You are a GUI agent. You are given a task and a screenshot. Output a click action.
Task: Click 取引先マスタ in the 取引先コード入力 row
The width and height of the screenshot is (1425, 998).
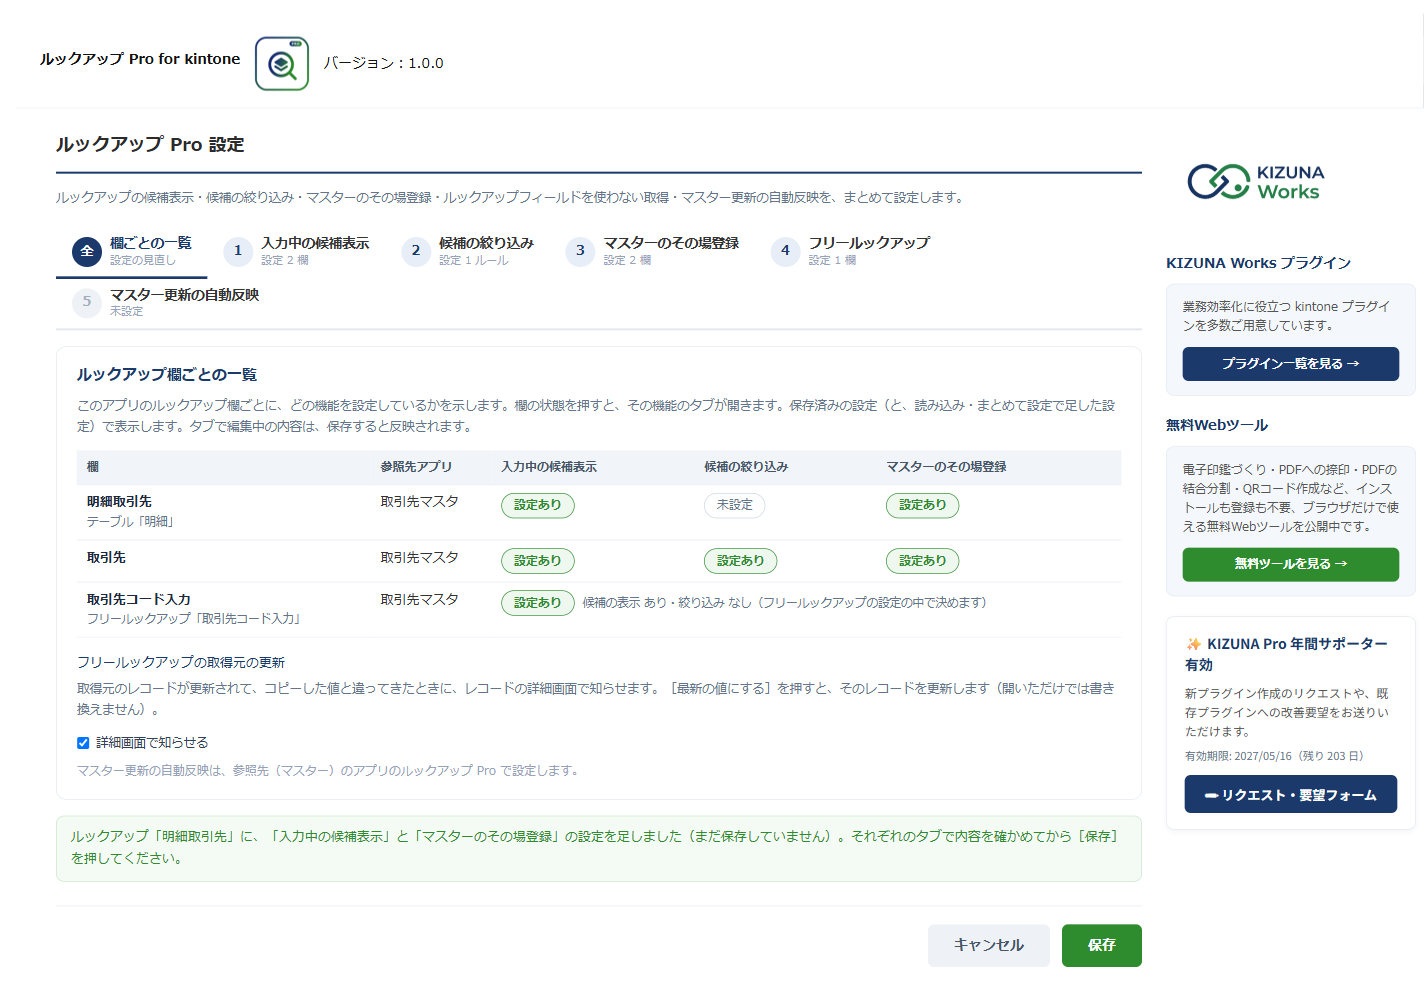pyautogui.click(x=419, y=600)
